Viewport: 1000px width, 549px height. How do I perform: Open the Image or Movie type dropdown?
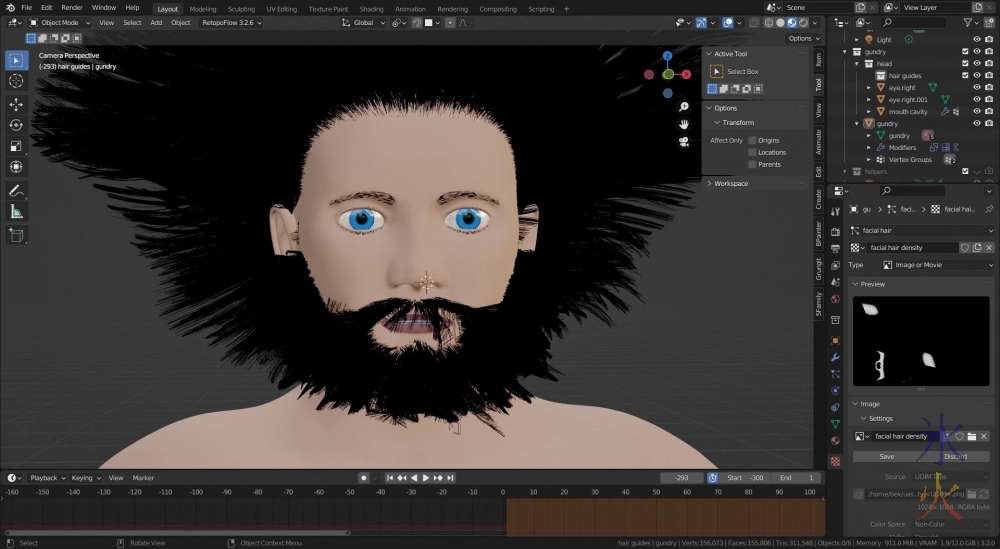tap(937, 265)
